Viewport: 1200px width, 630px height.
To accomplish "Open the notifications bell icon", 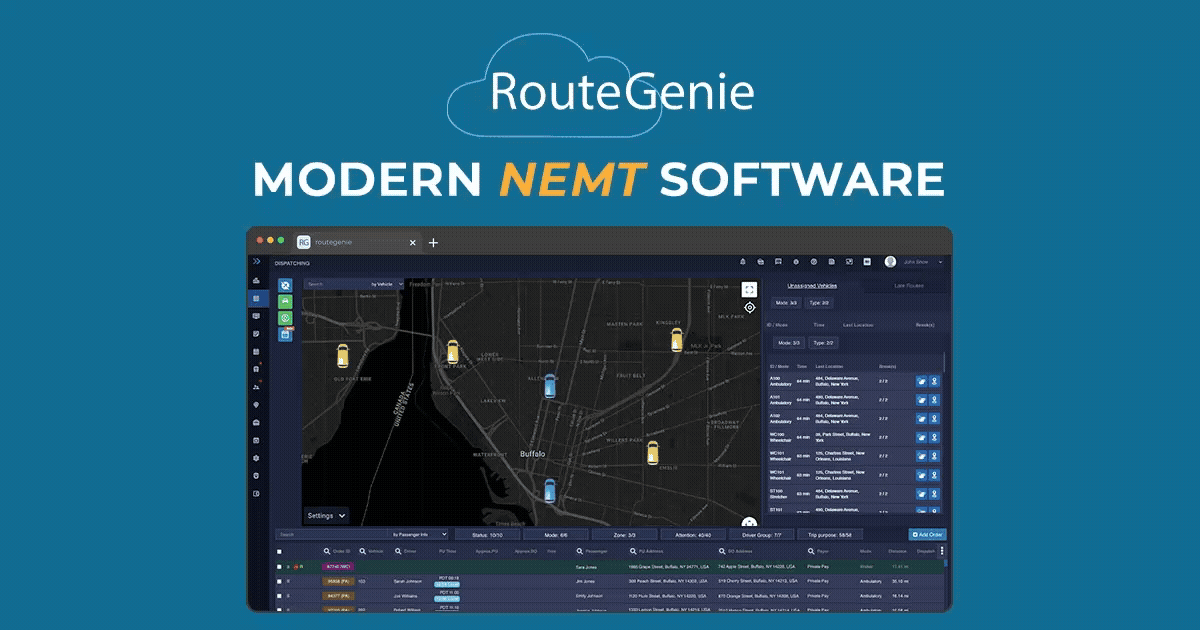I will point(743,262).
